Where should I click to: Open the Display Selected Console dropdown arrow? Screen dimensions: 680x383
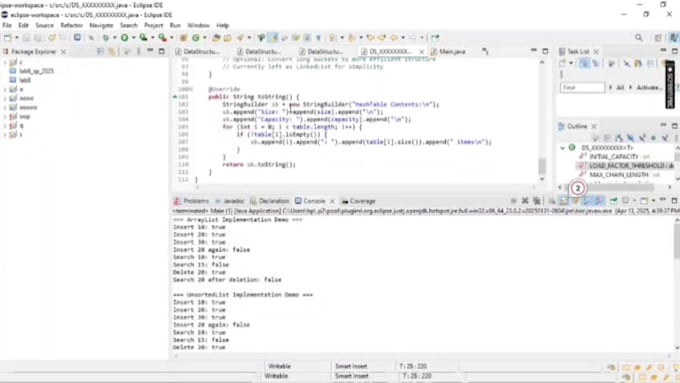point(634,201)
